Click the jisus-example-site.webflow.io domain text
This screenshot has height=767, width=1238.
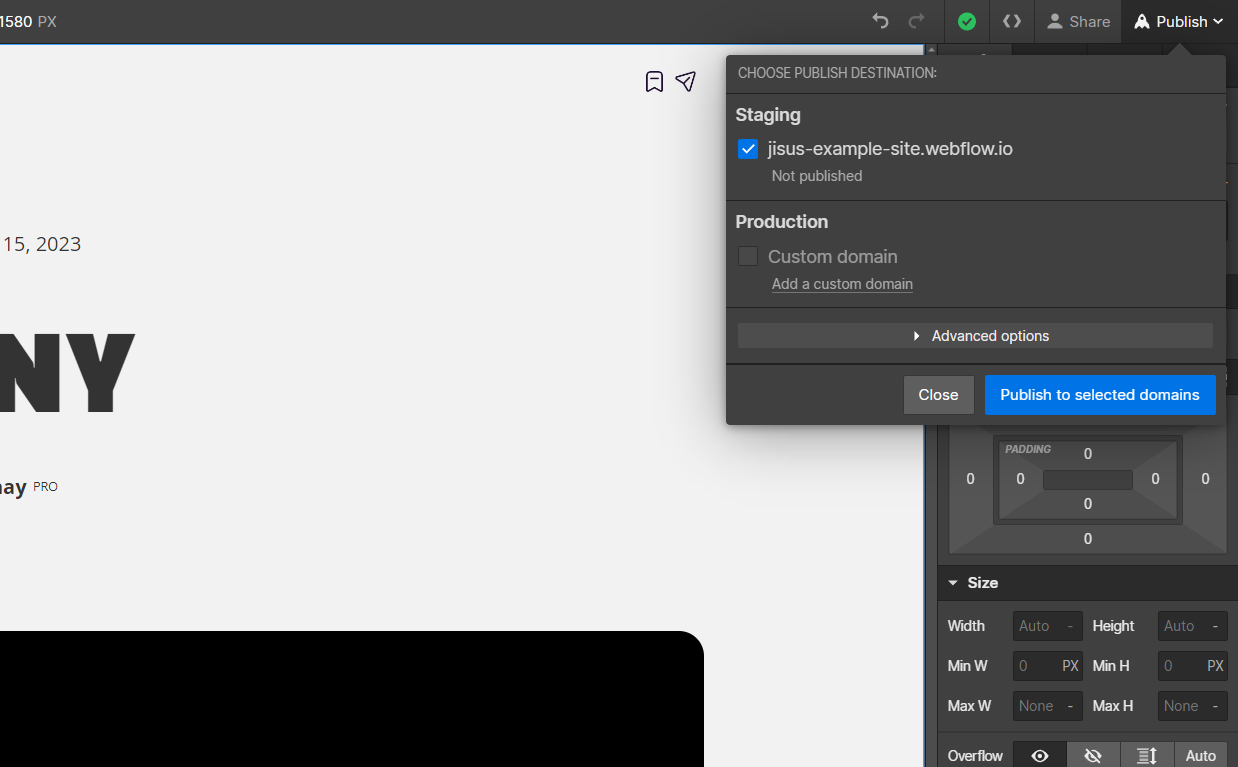[x=890, y=149]
